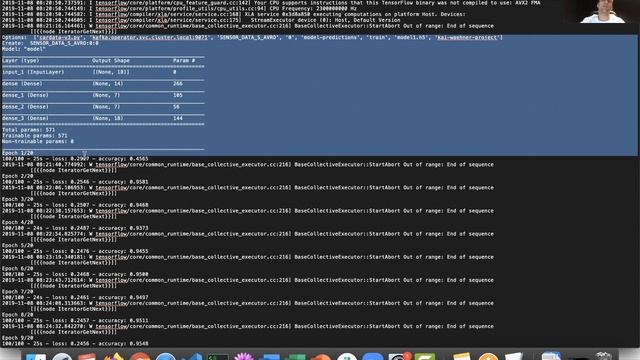The width and height of the screenshot is (640, 360).
Task: Click tensorflow link in log line below Epoch 4/20
Action: (111, 234)
